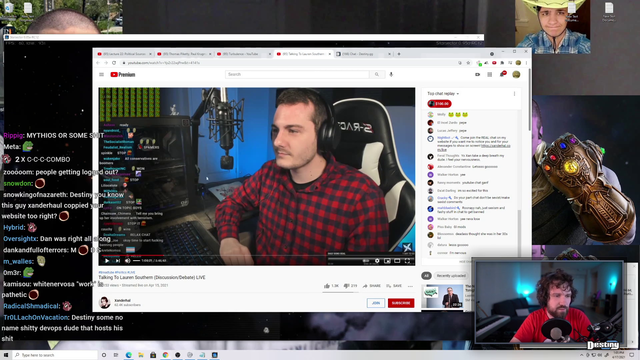Go to the YouTube Premium home logo

pyautogui.click(x=122, y=74)
